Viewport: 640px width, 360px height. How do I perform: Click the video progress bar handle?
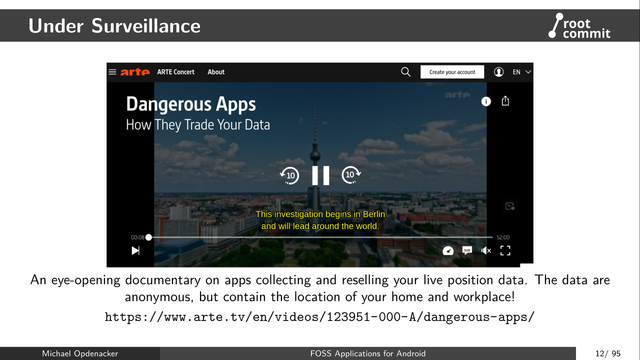point(149,237)
